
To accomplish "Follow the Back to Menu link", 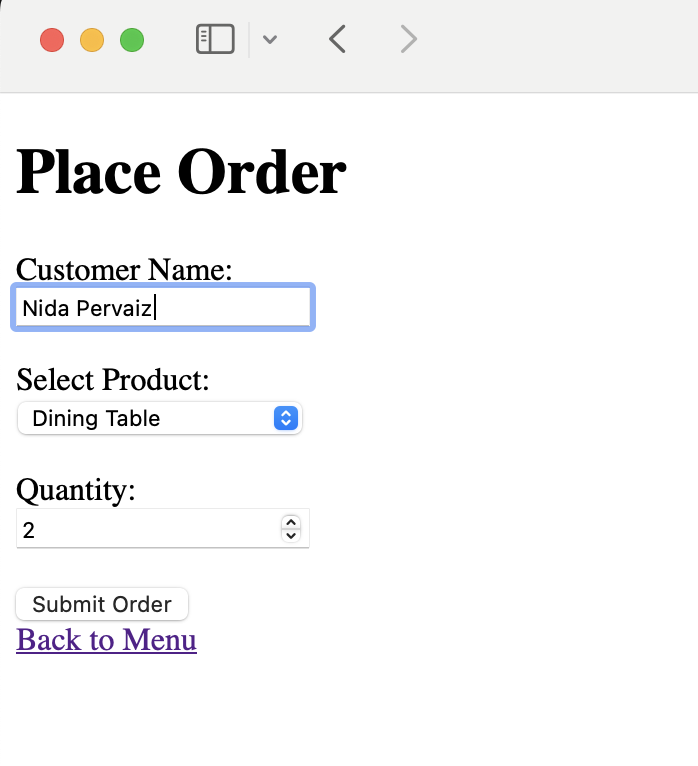I will (x=106, y=639).
